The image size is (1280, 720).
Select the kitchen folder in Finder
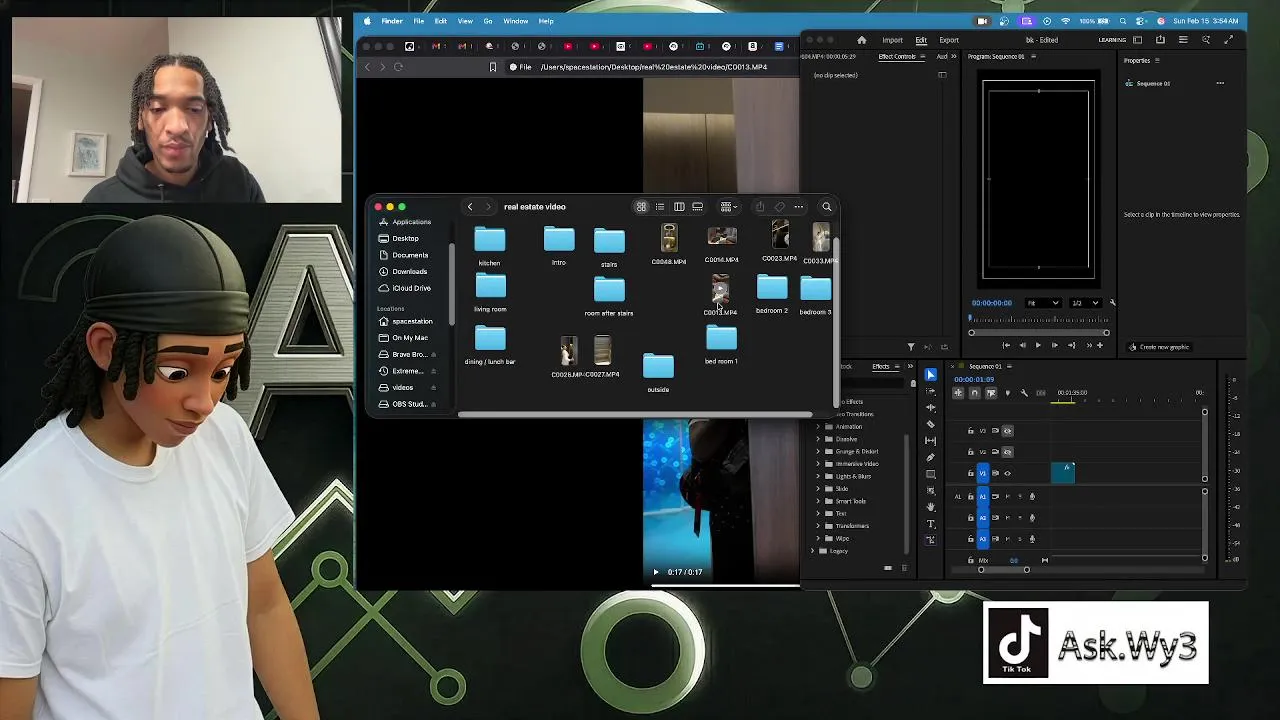click(490, 240)
